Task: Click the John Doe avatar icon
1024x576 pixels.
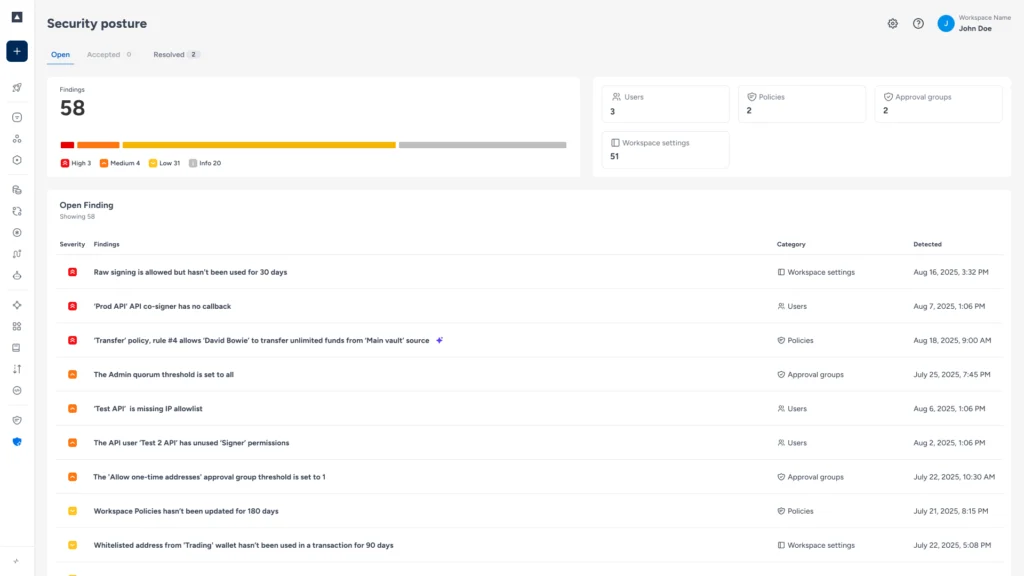Action: point(944,23)
